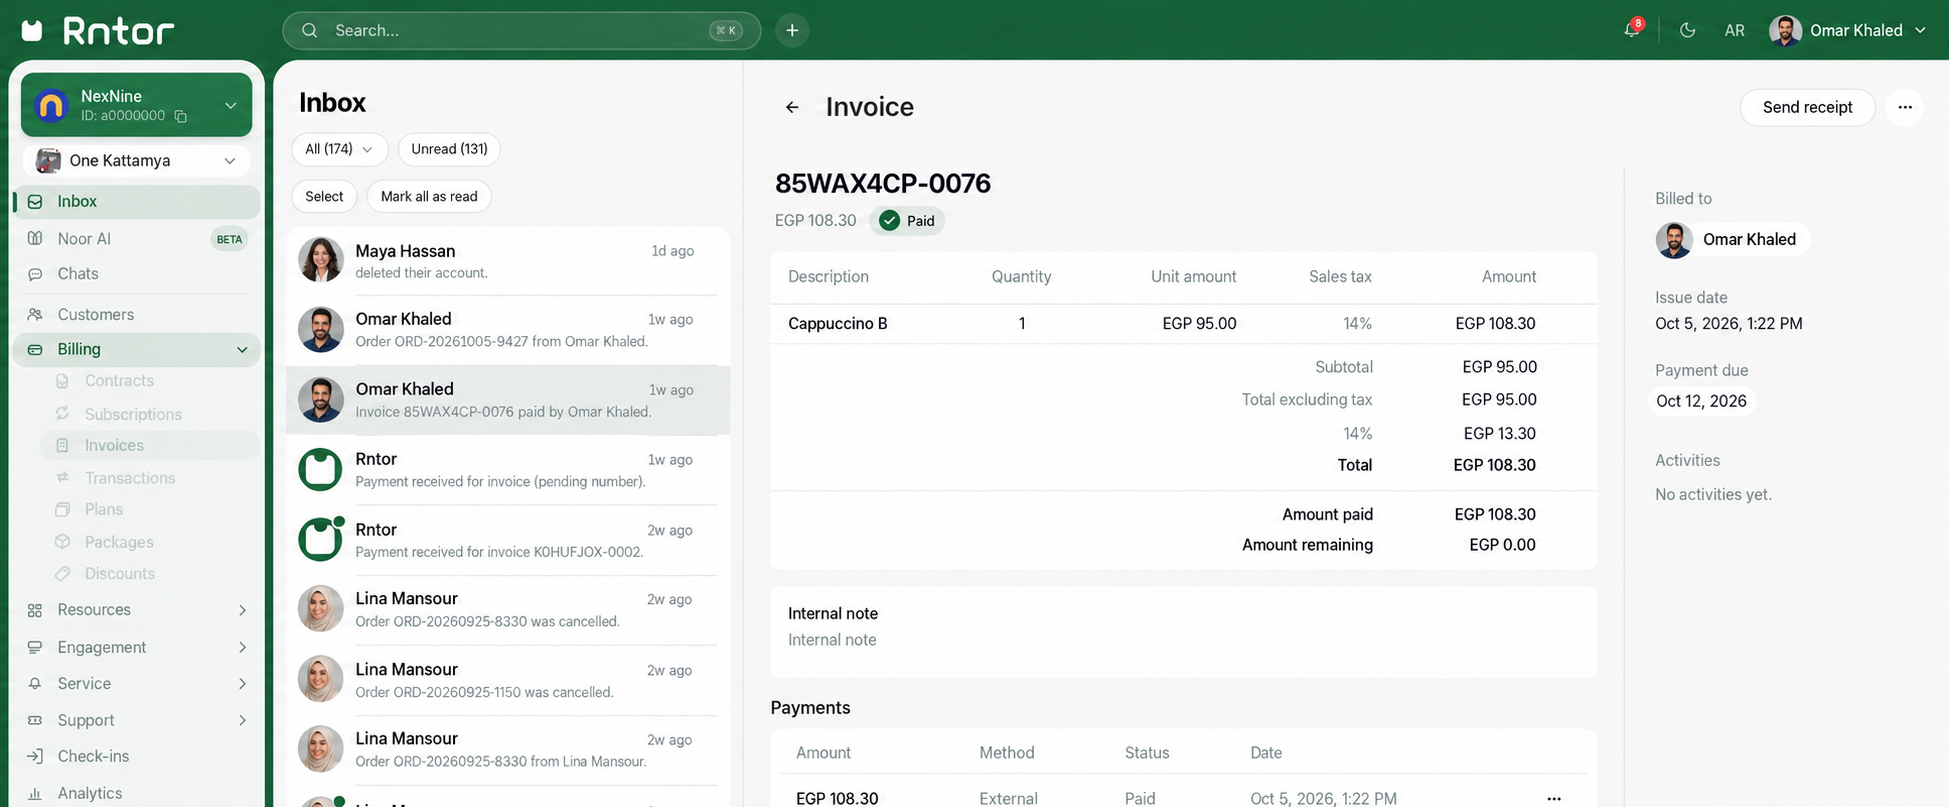Click the Select button in Inbox

coord(324,196)
